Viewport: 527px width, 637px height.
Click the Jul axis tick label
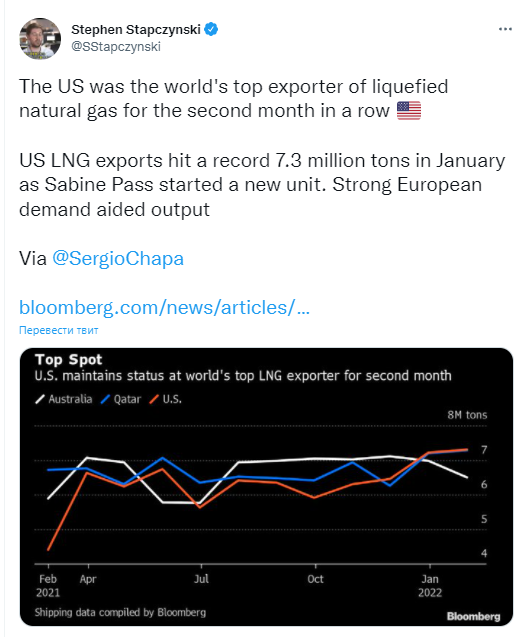pos(201,579)
